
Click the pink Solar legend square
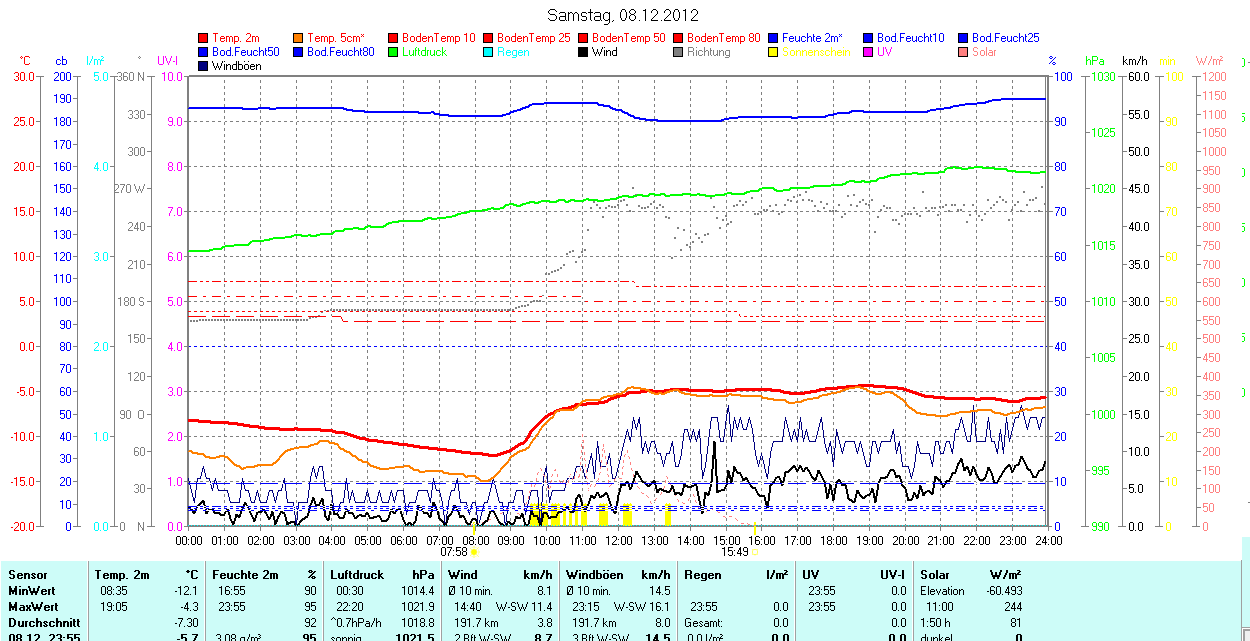click(x=964, y=52)
